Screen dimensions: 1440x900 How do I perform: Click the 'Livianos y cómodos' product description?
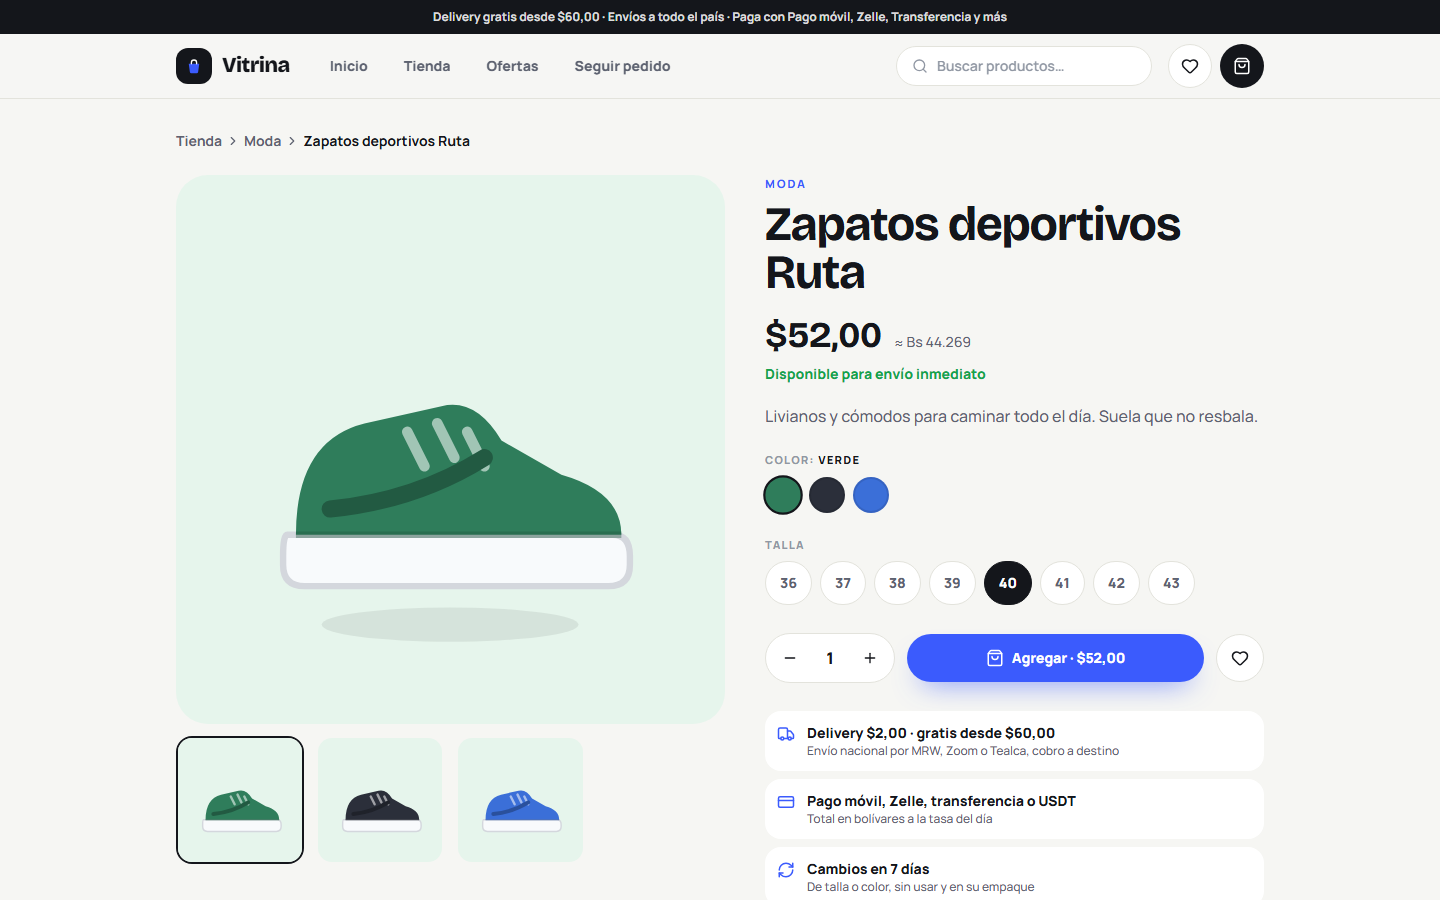pos(1011,416)
